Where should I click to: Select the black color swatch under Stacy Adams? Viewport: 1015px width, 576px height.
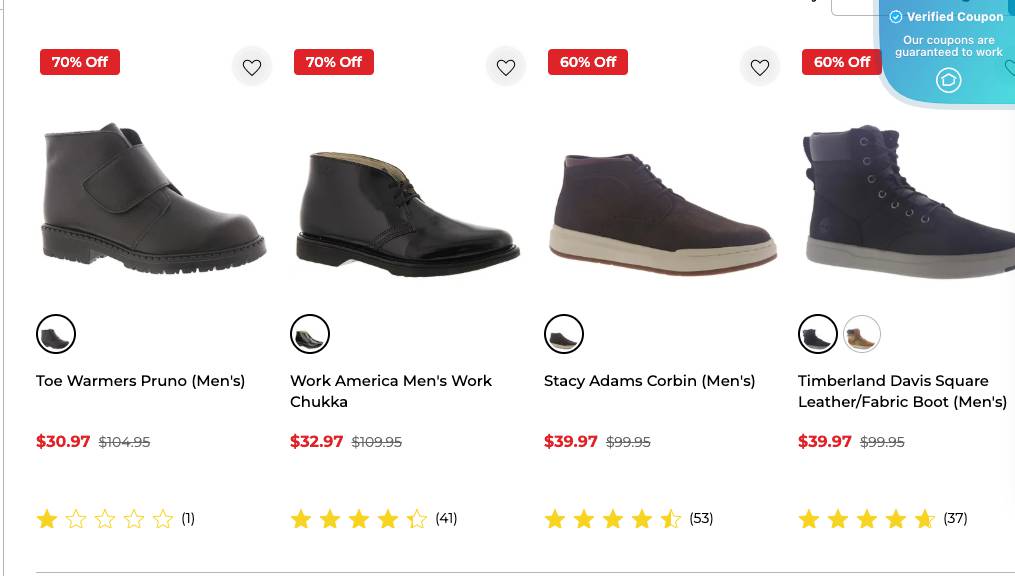[x=564, y=334]
